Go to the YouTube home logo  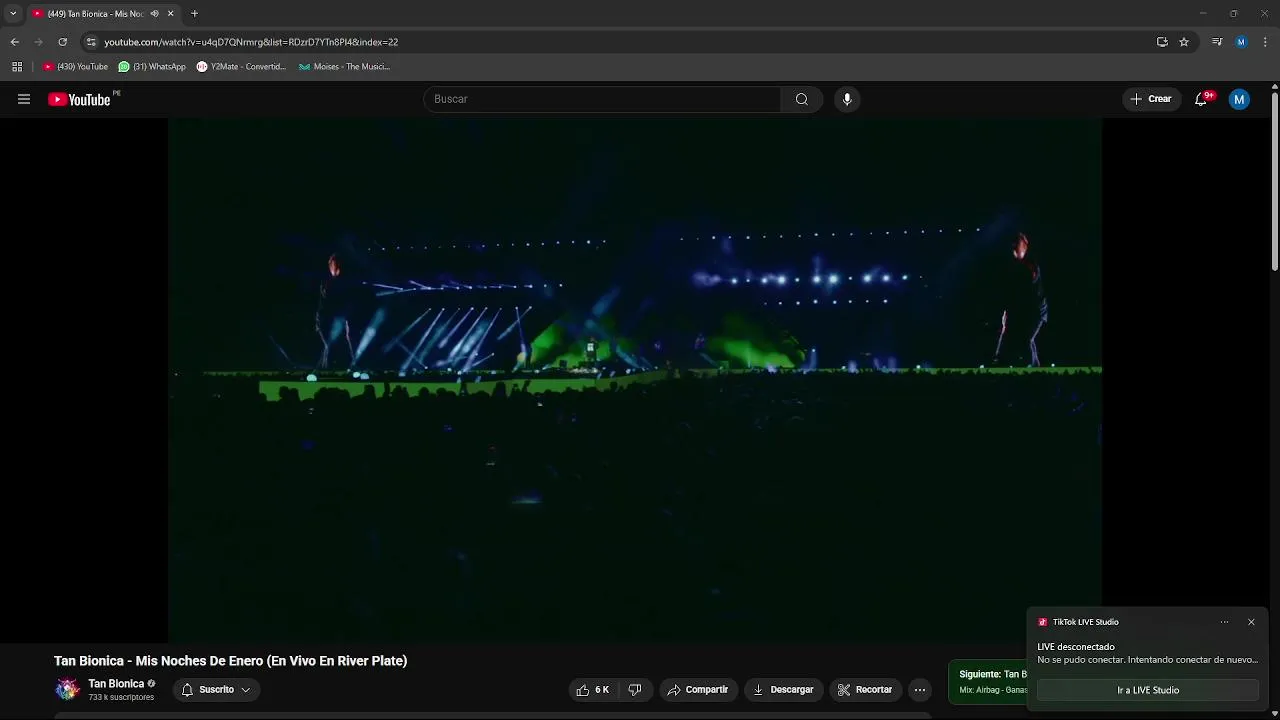tap(79, 99)
